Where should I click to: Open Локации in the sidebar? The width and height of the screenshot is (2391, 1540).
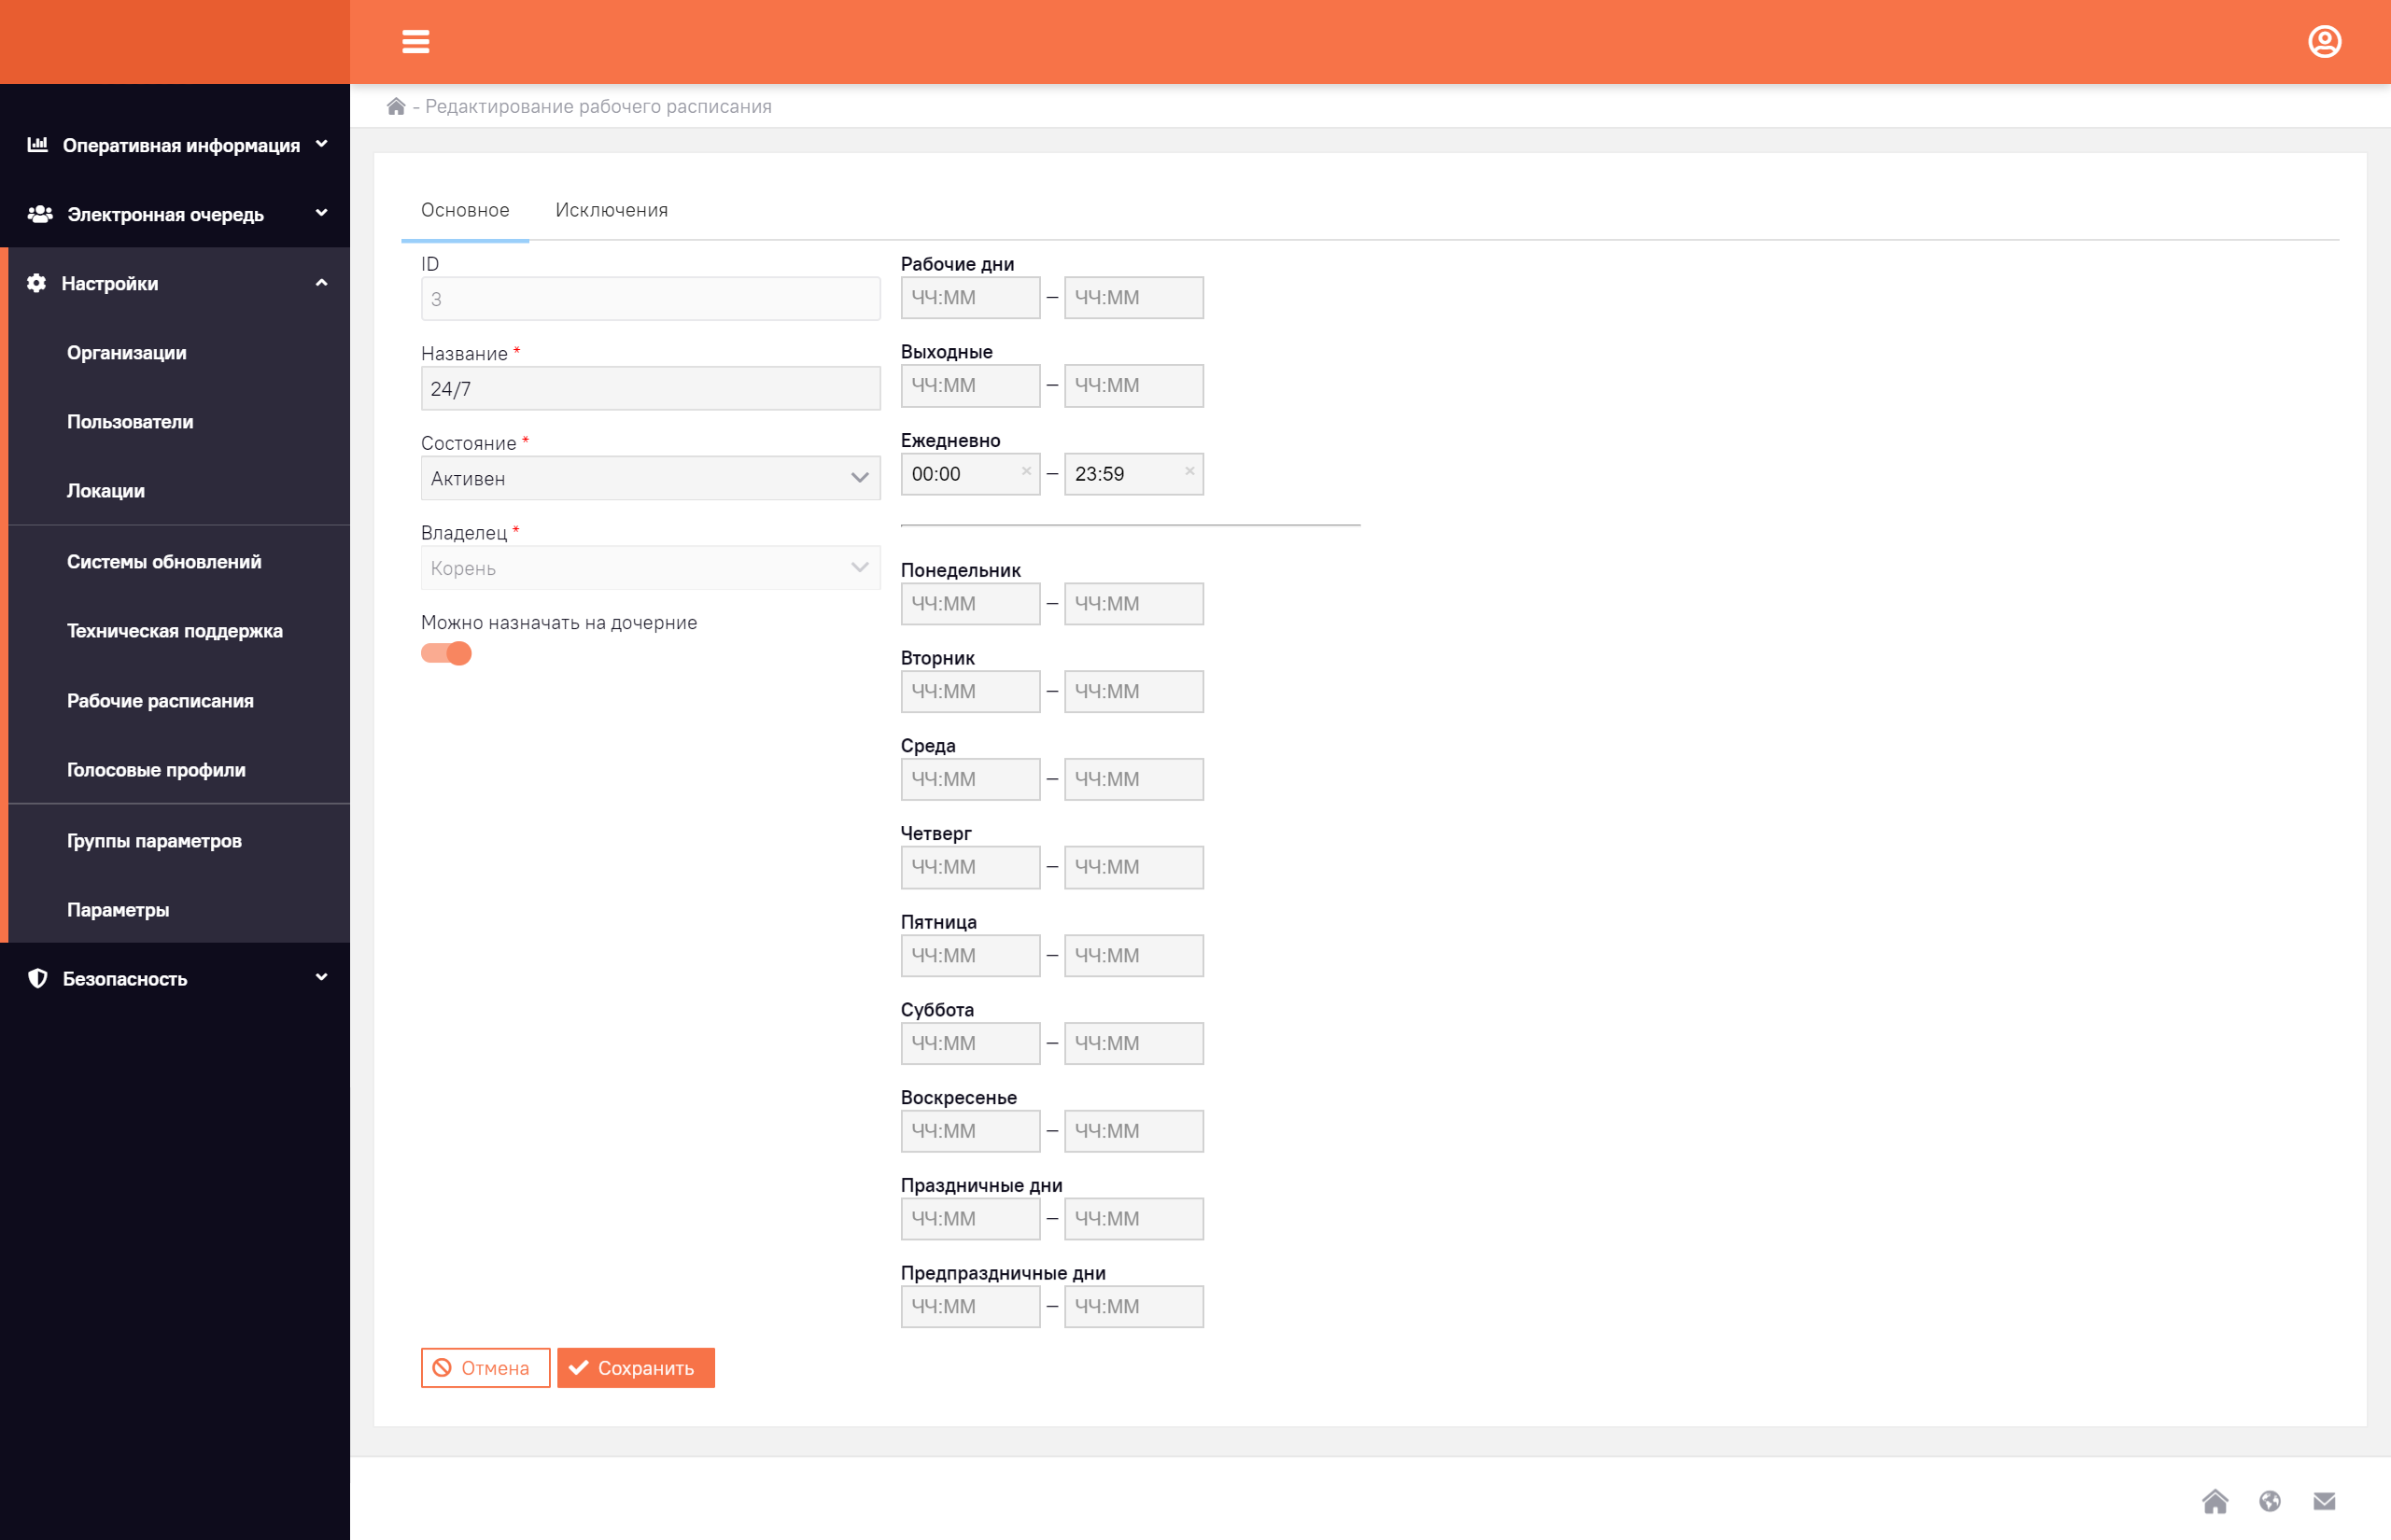[x=106, y=491]
